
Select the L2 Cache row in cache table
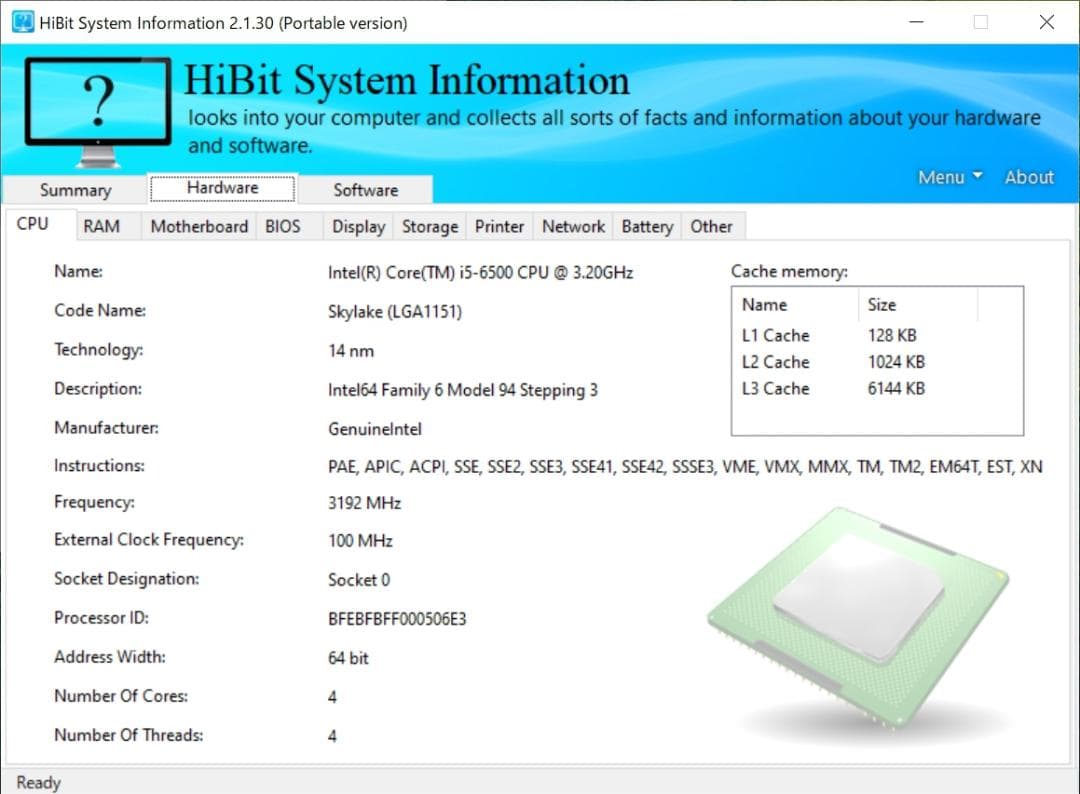coord(776,361)
